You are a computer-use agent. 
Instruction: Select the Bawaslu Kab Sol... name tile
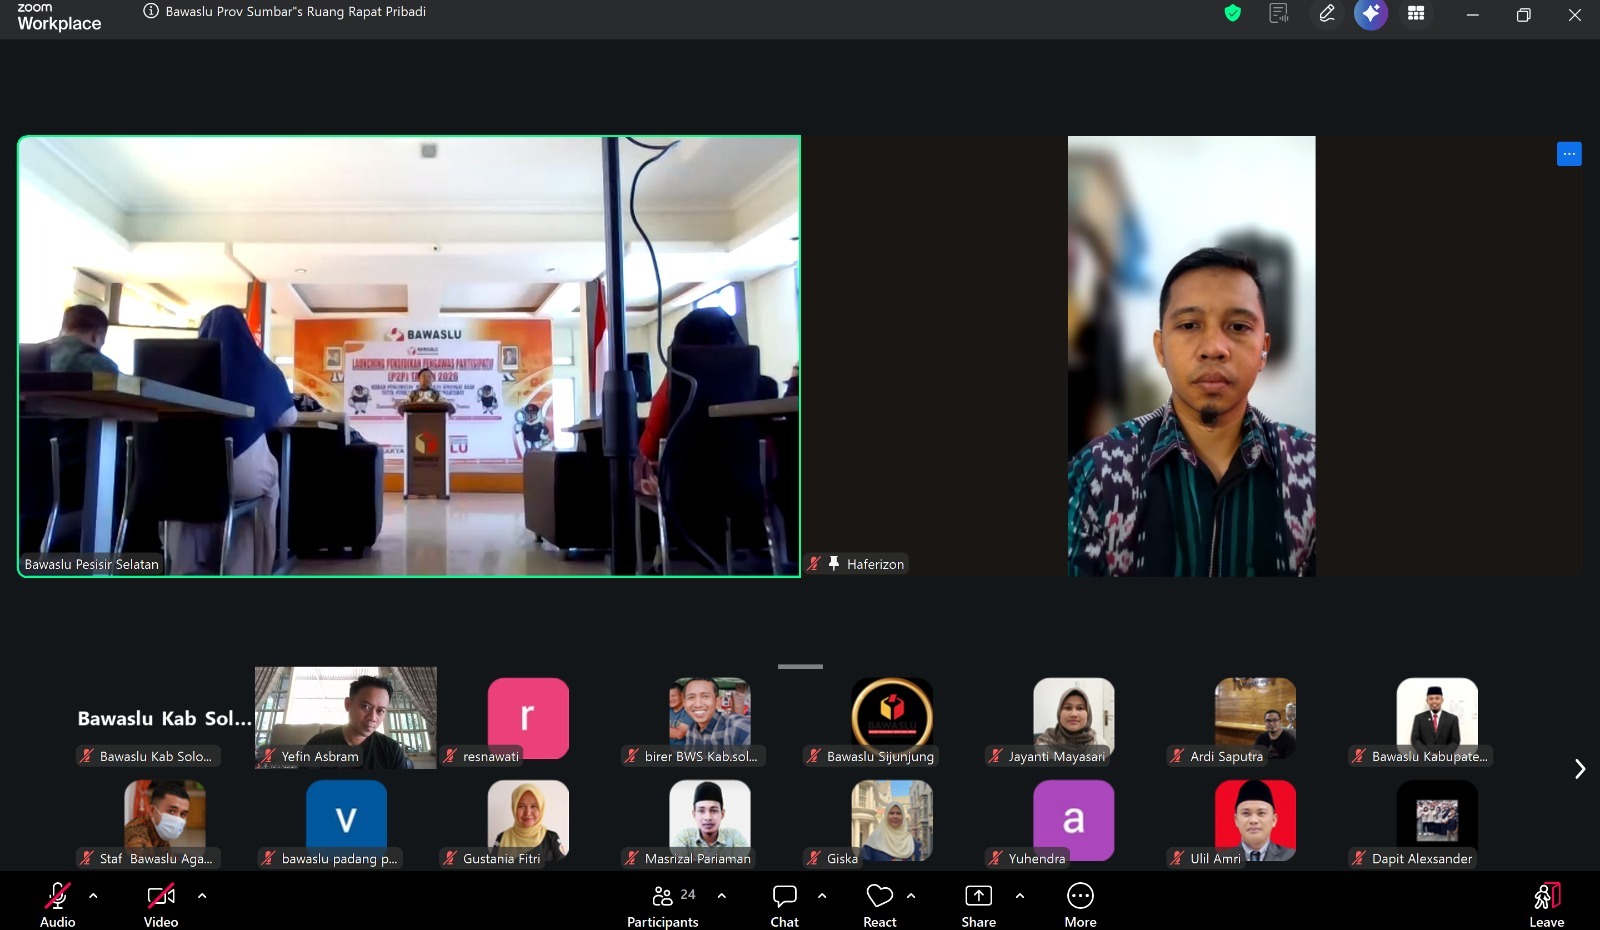pos(165,718)
